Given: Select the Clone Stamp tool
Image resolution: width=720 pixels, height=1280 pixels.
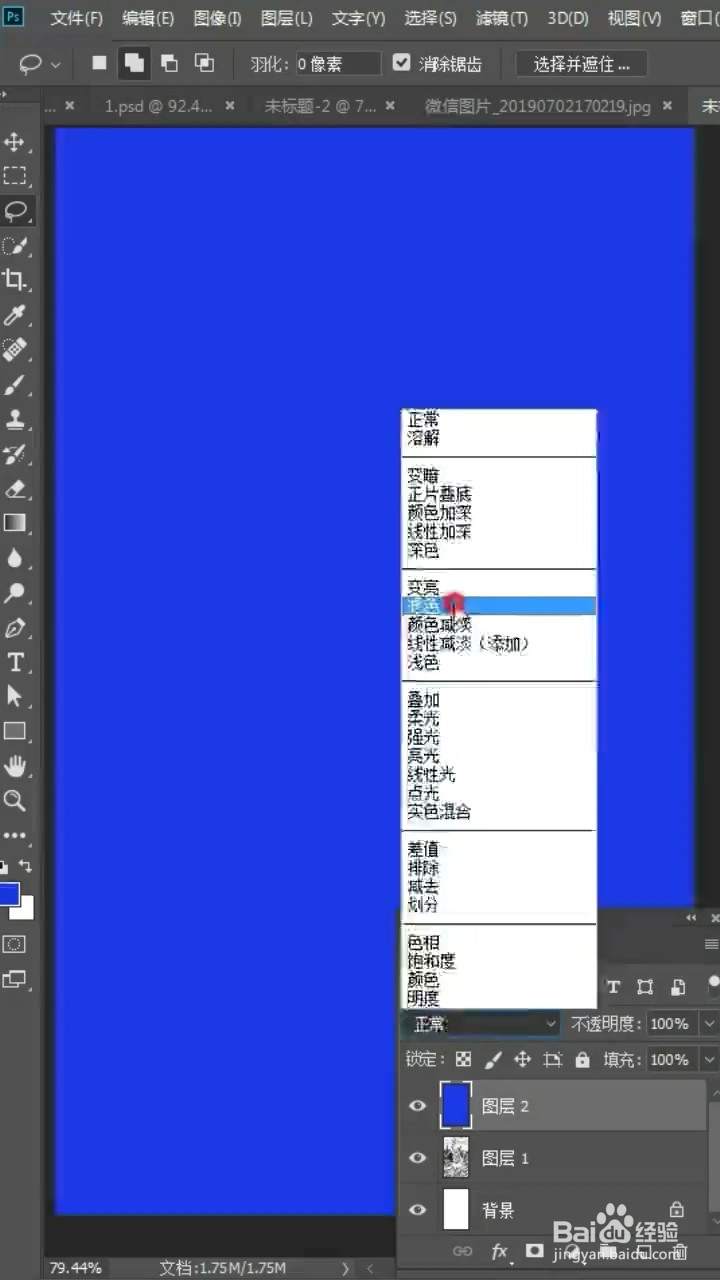Looking at the screenshot, I should click(x=15, y=420).
